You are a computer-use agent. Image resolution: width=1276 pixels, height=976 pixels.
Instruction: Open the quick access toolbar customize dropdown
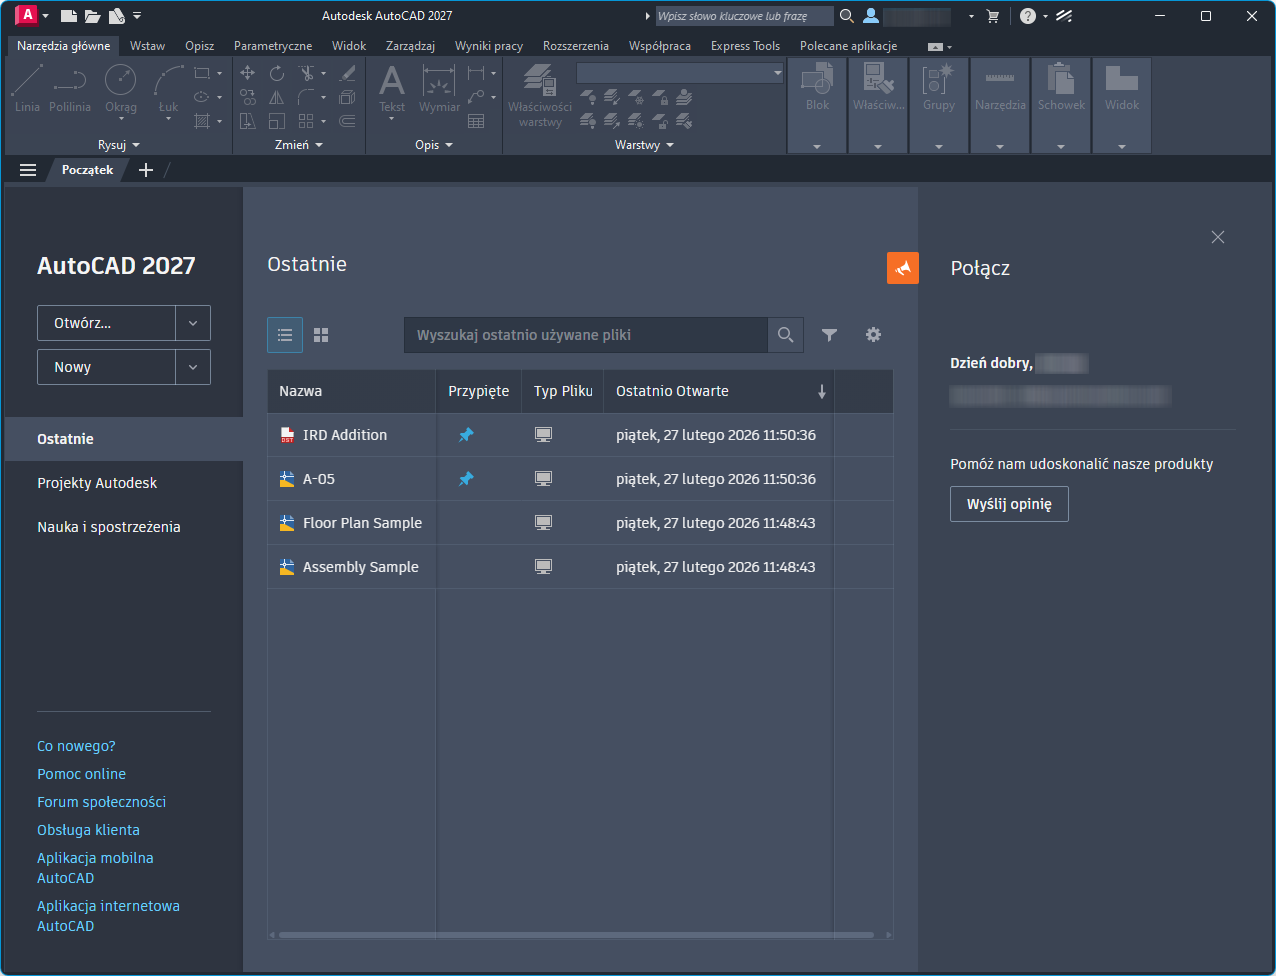[x=137, y=16]
